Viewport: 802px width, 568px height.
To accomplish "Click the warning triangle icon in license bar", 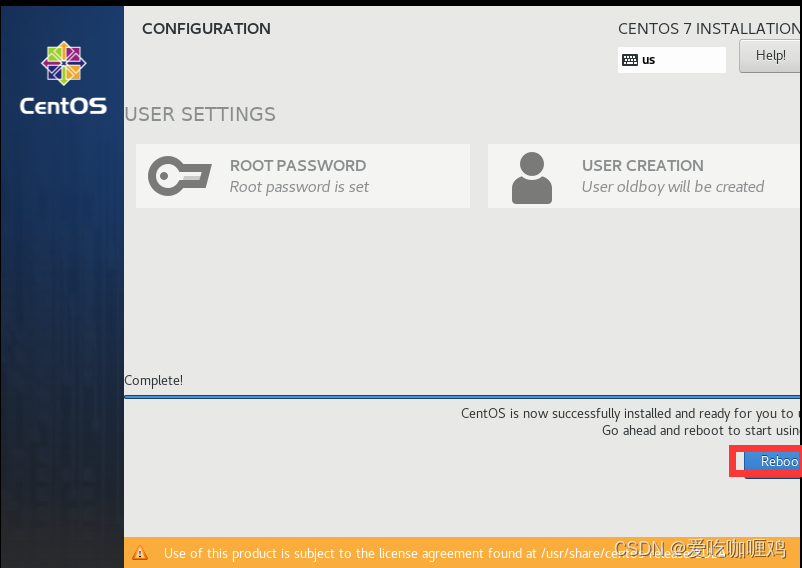I will 140,553.
